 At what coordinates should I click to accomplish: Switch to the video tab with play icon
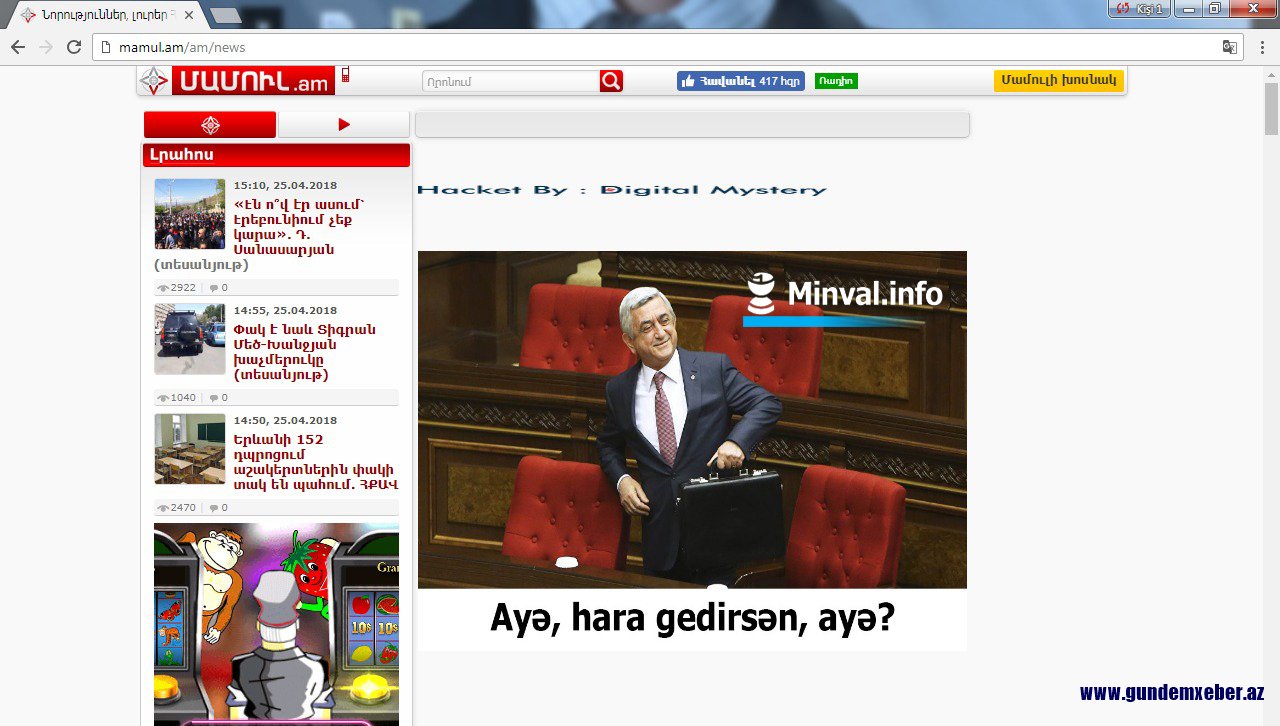pyautogui.click(x=344, y=124)
